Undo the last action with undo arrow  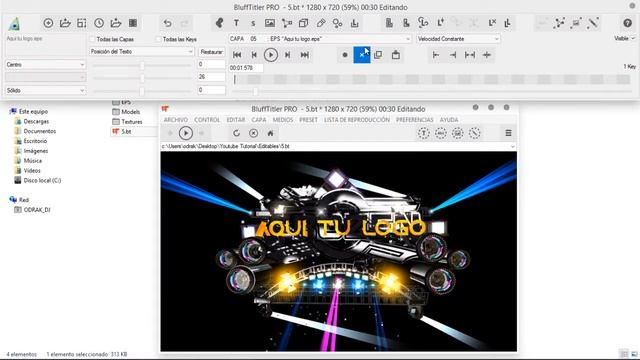(167, 23)
